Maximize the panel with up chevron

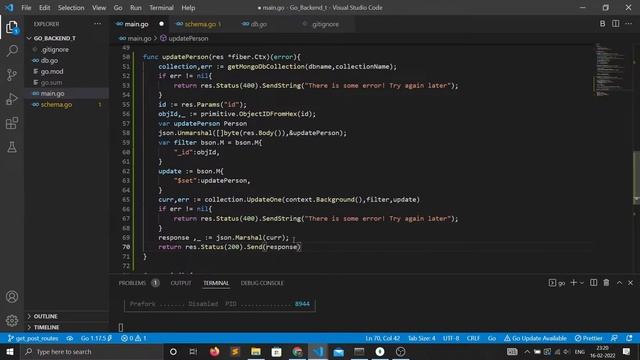[620, 282]
